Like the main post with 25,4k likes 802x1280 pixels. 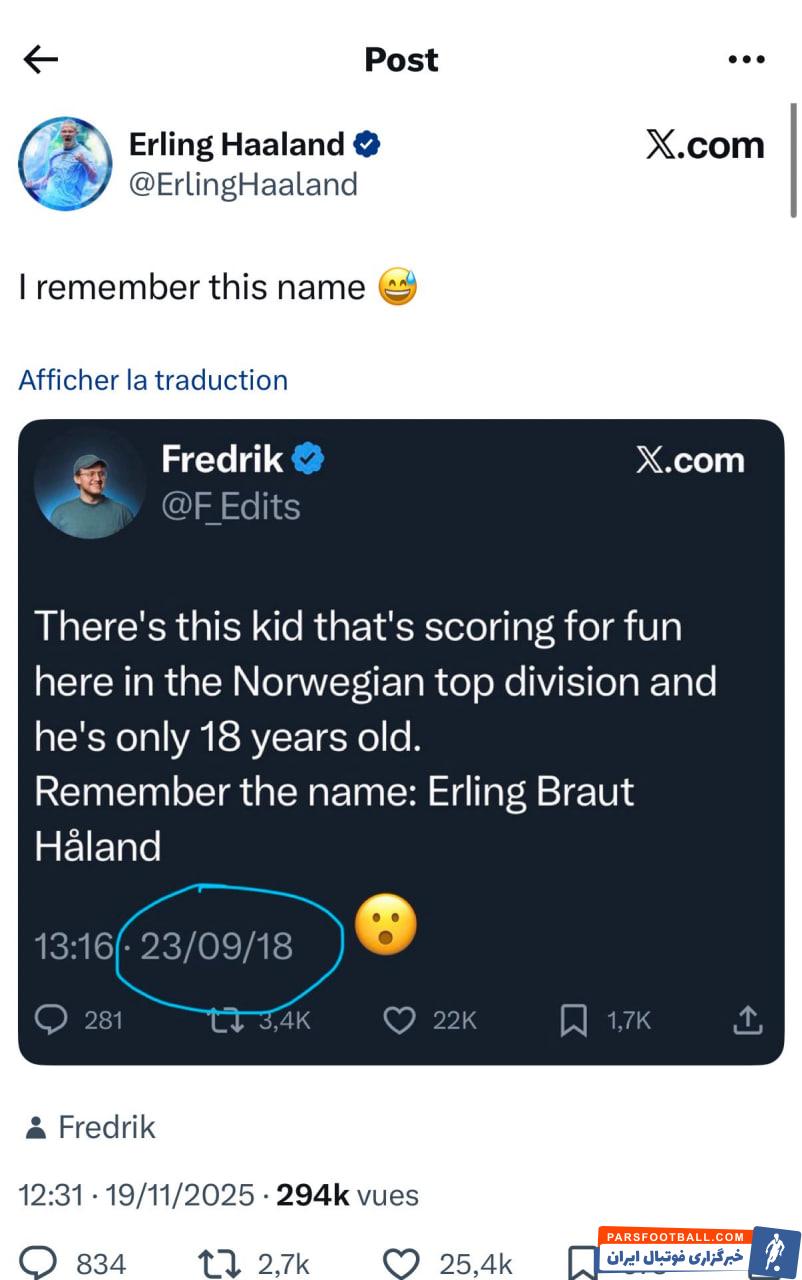click(x=404, y=1263)
